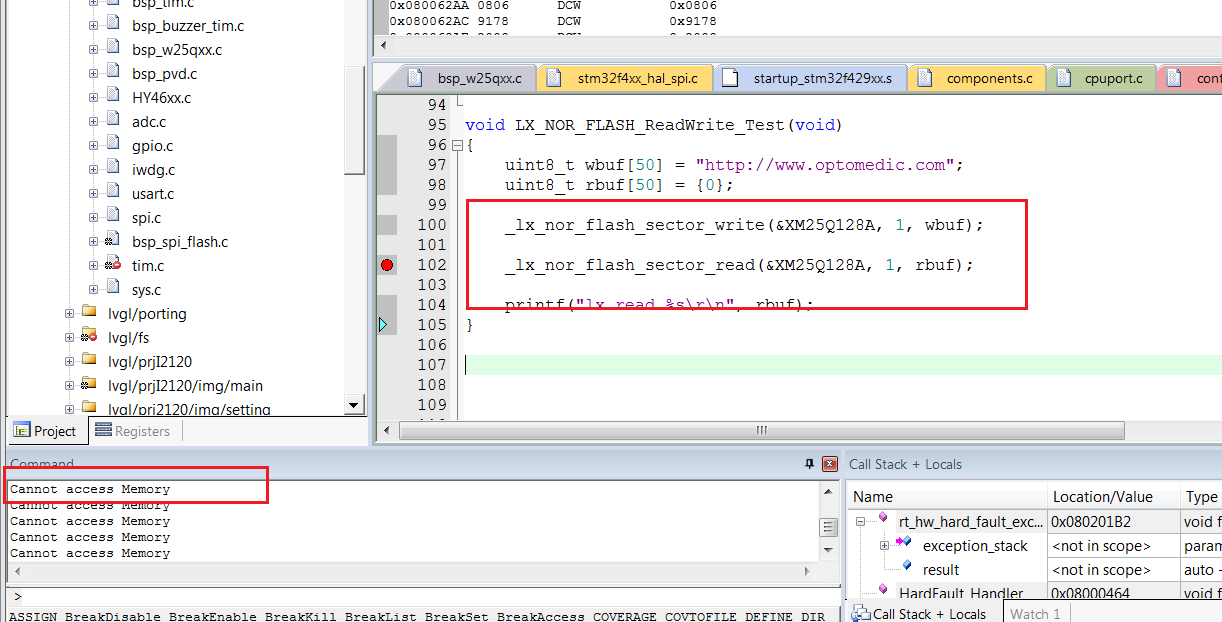Pin the Command window with pushpin icon
The image size is (1222, 622).
pos(809,464)
